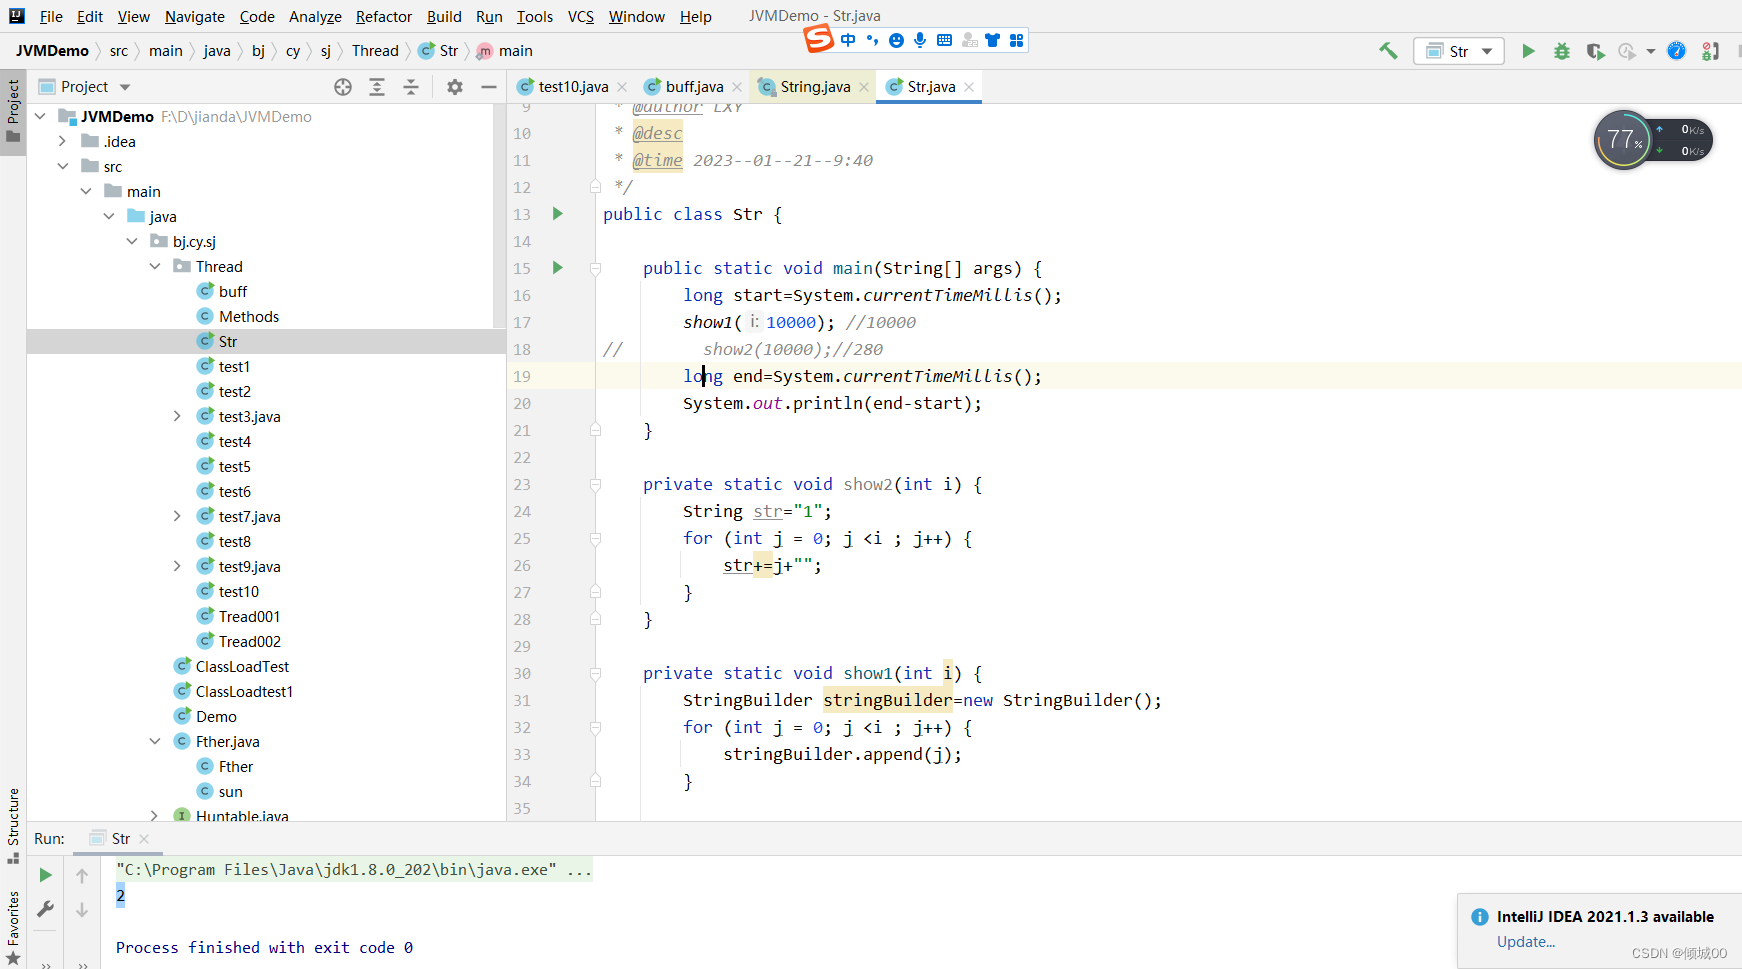Toggle the Sogou IME Chinese/English mode icon
This screenshot has width=1742, height=969.
[848, 40]
